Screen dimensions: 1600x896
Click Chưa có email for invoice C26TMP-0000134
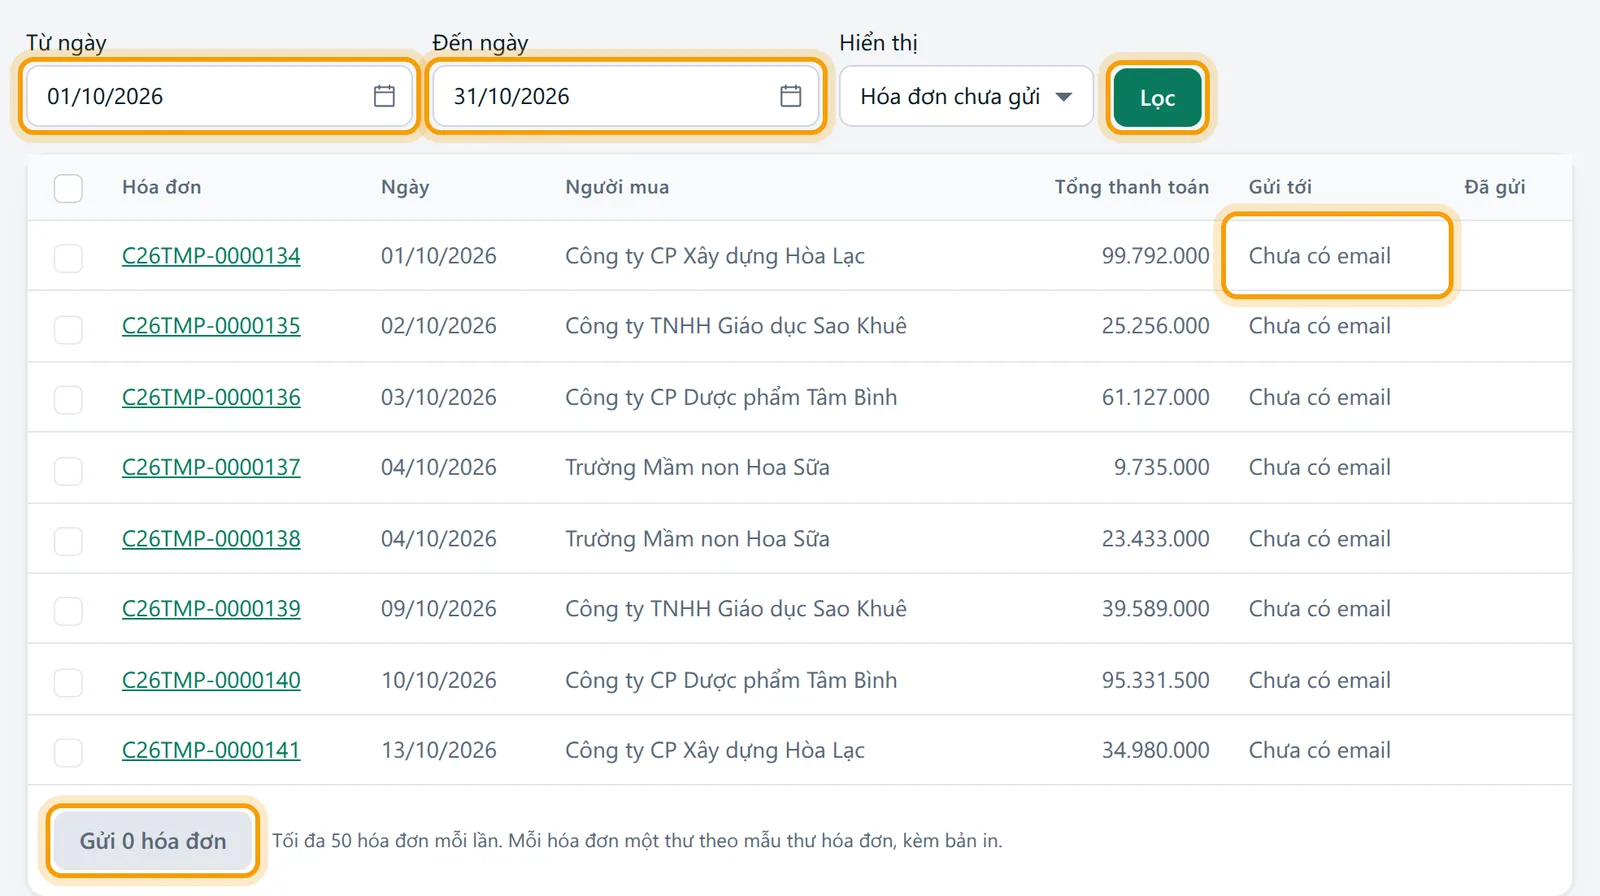click(1320, 256)
